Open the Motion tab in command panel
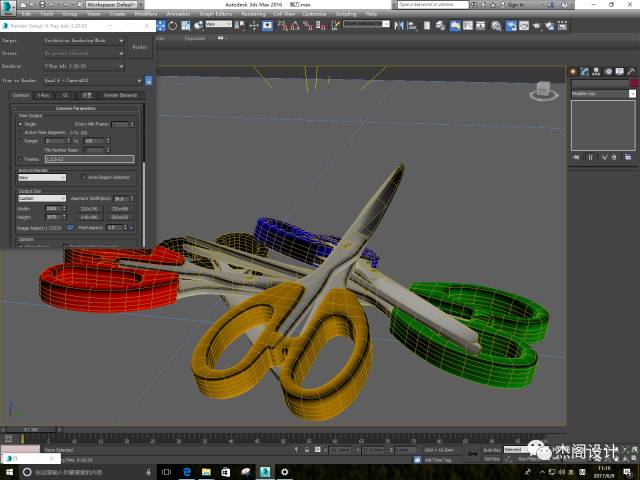 [608, 71]
